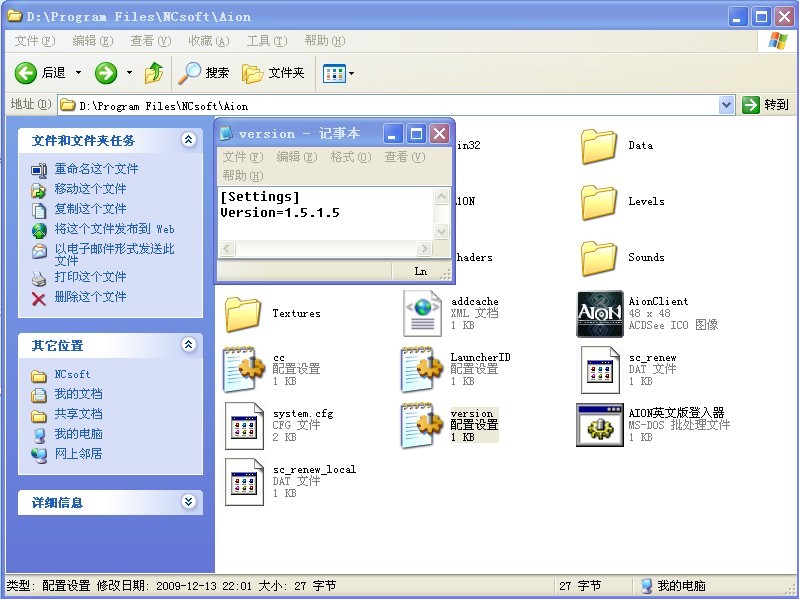Screen dimensions: 799x599
Task: Collapse the Other Places (其它位置) panel
Action: pos(188,345)
